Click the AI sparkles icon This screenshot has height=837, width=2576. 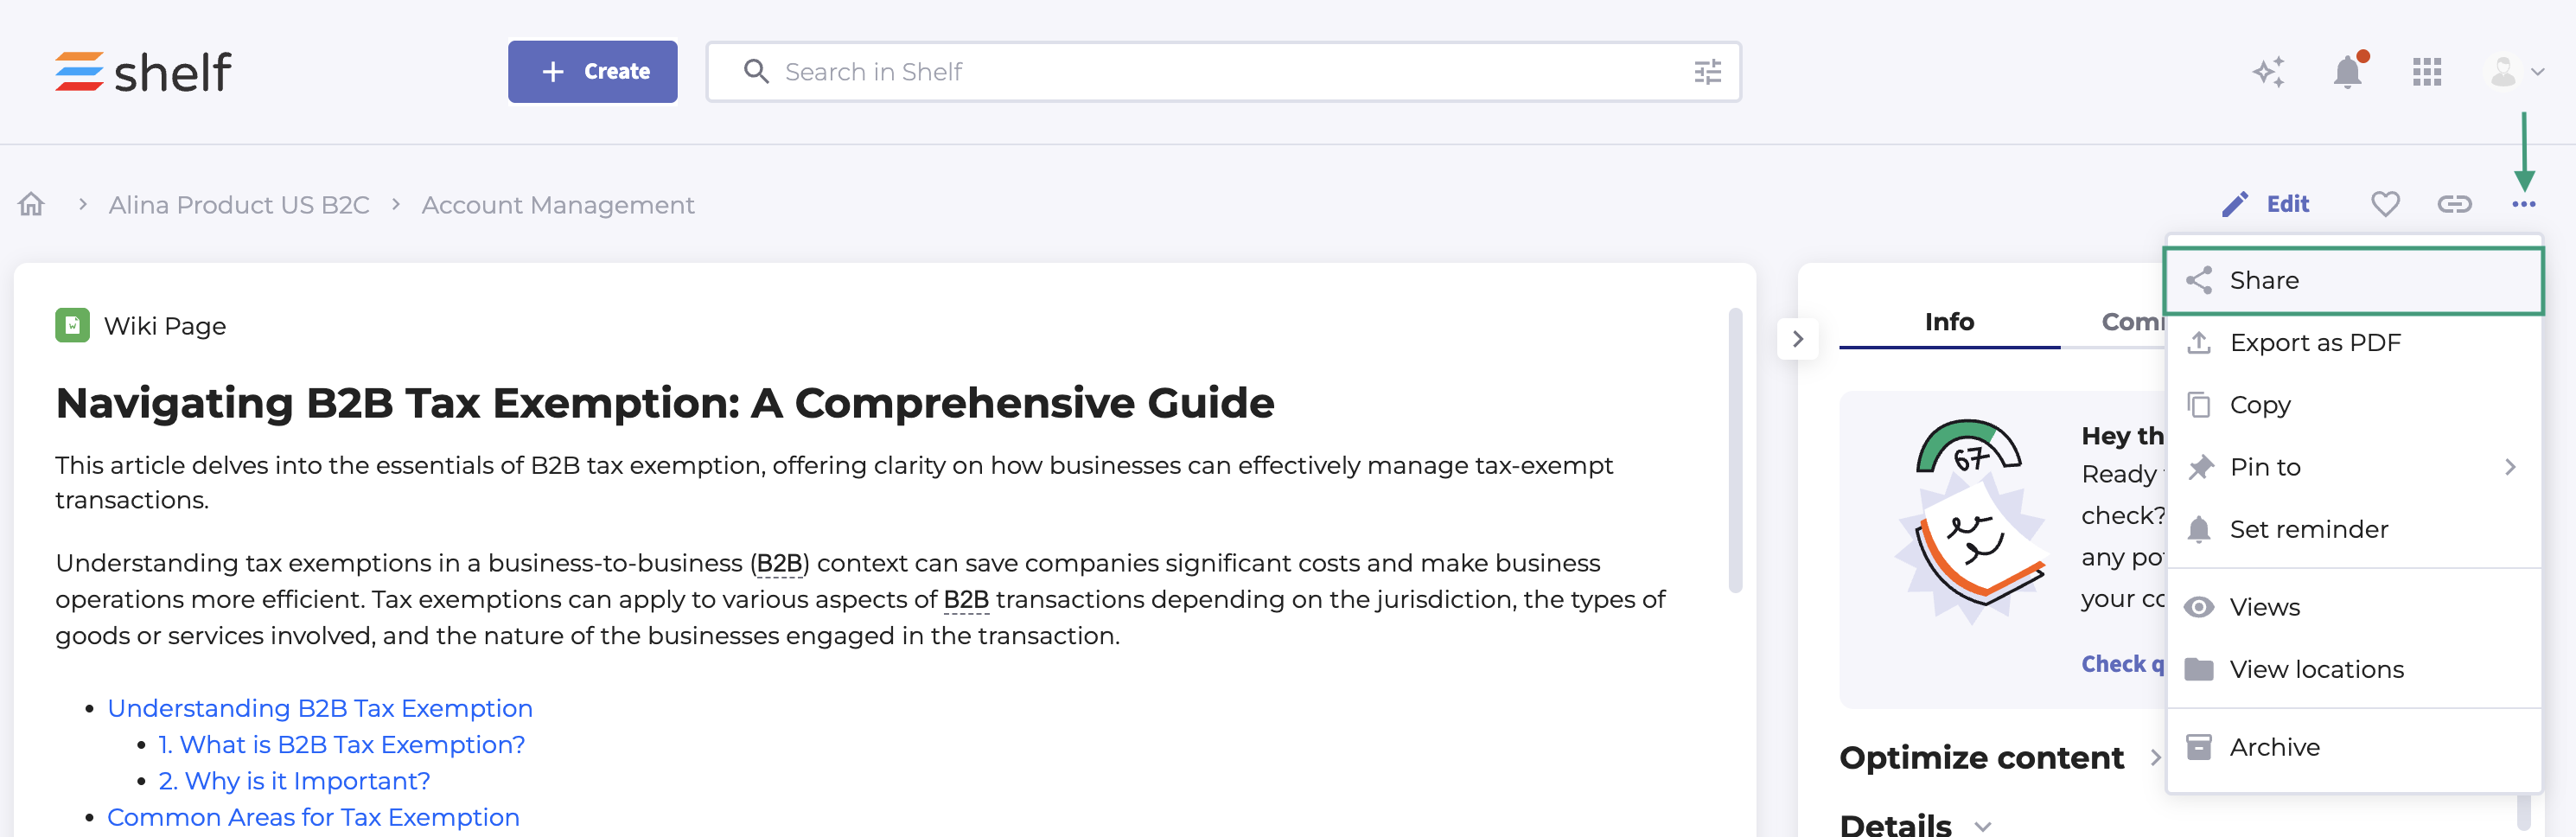coord(2268,72)
